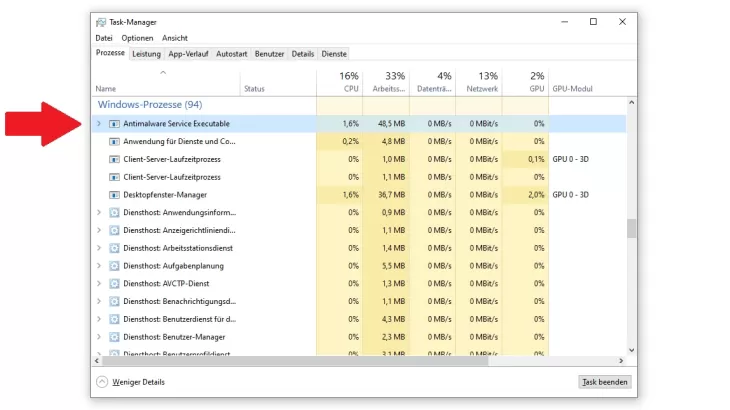Open the Autostart tab

pyautogui.click(x=231, y=54)
